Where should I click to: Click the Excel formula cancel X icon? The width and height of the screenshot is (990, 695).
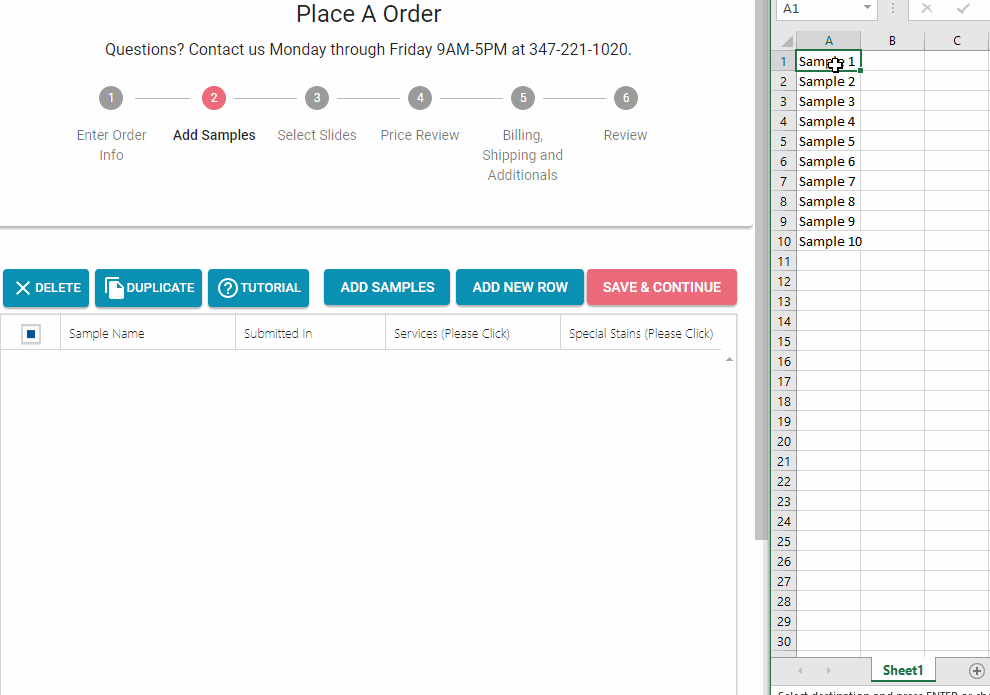pyautogui.click(x=927, y=8)
